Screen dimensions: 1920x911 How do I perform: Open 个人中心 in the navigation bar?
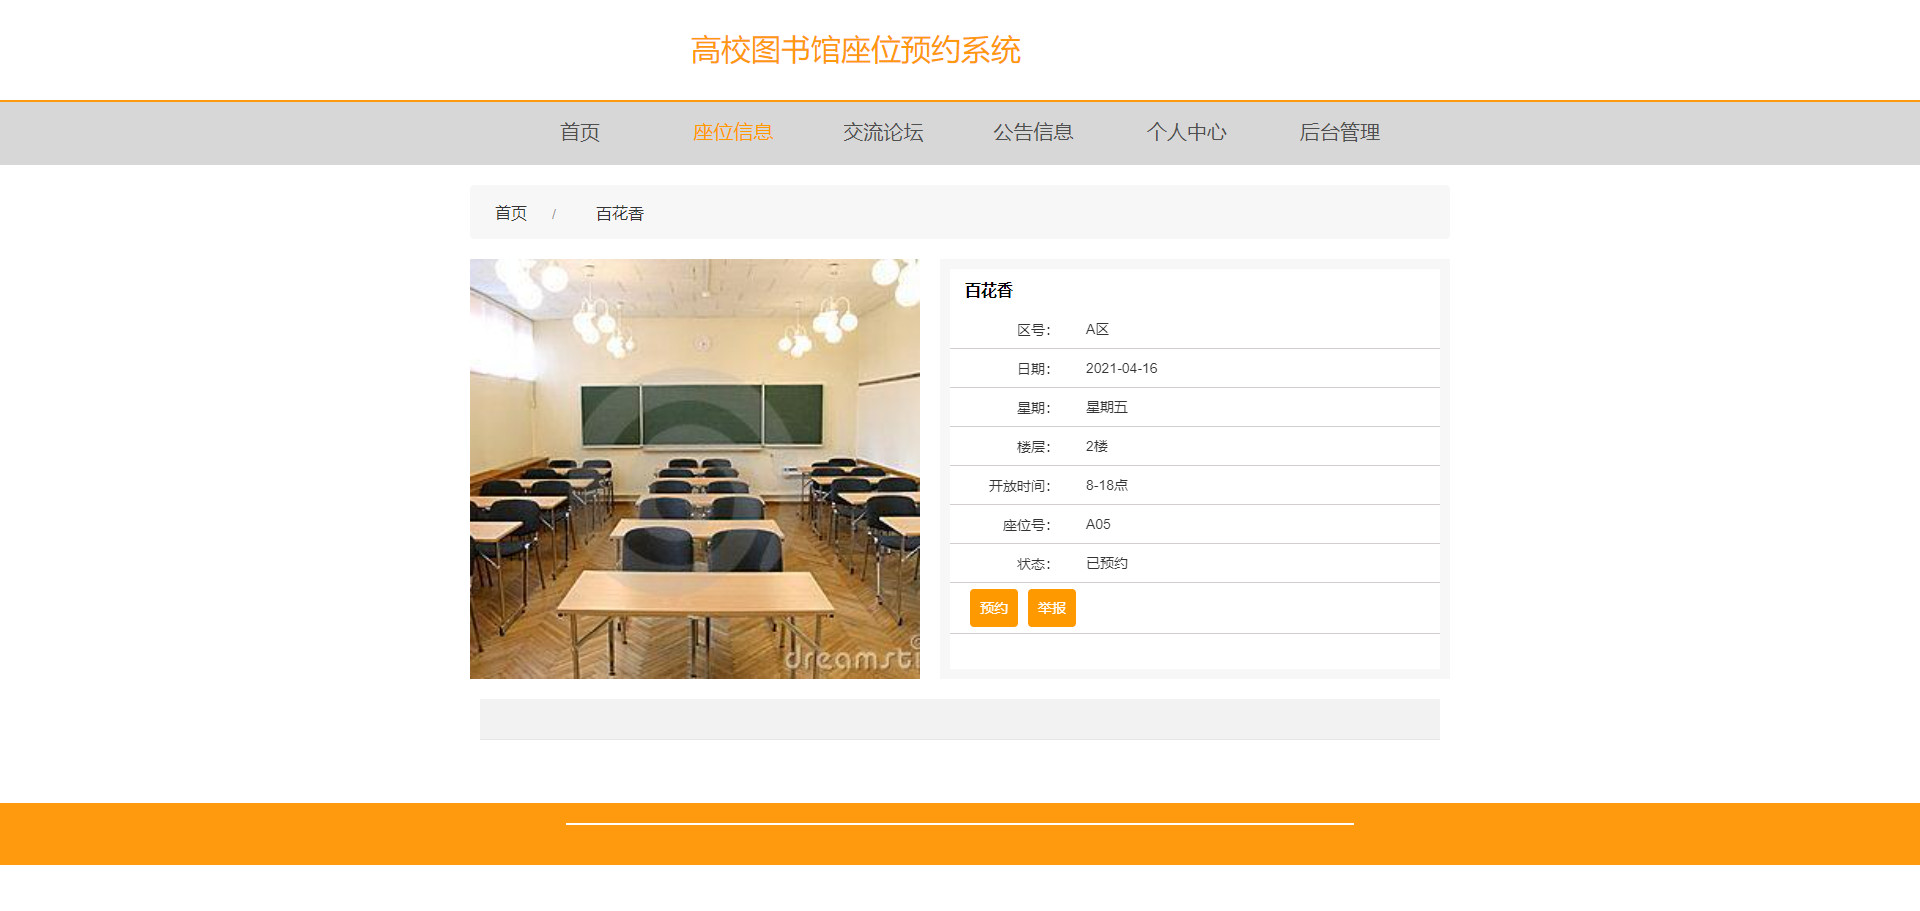point(1186,132)
